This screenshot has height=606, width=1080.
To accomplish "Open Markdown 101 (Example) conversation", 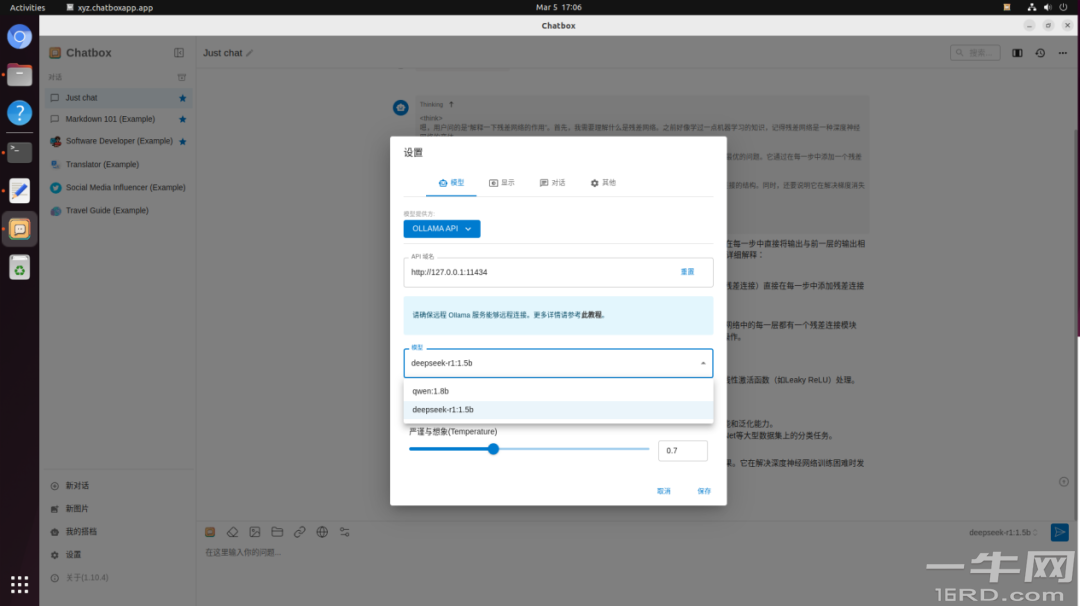I will [x=118, y=119].
